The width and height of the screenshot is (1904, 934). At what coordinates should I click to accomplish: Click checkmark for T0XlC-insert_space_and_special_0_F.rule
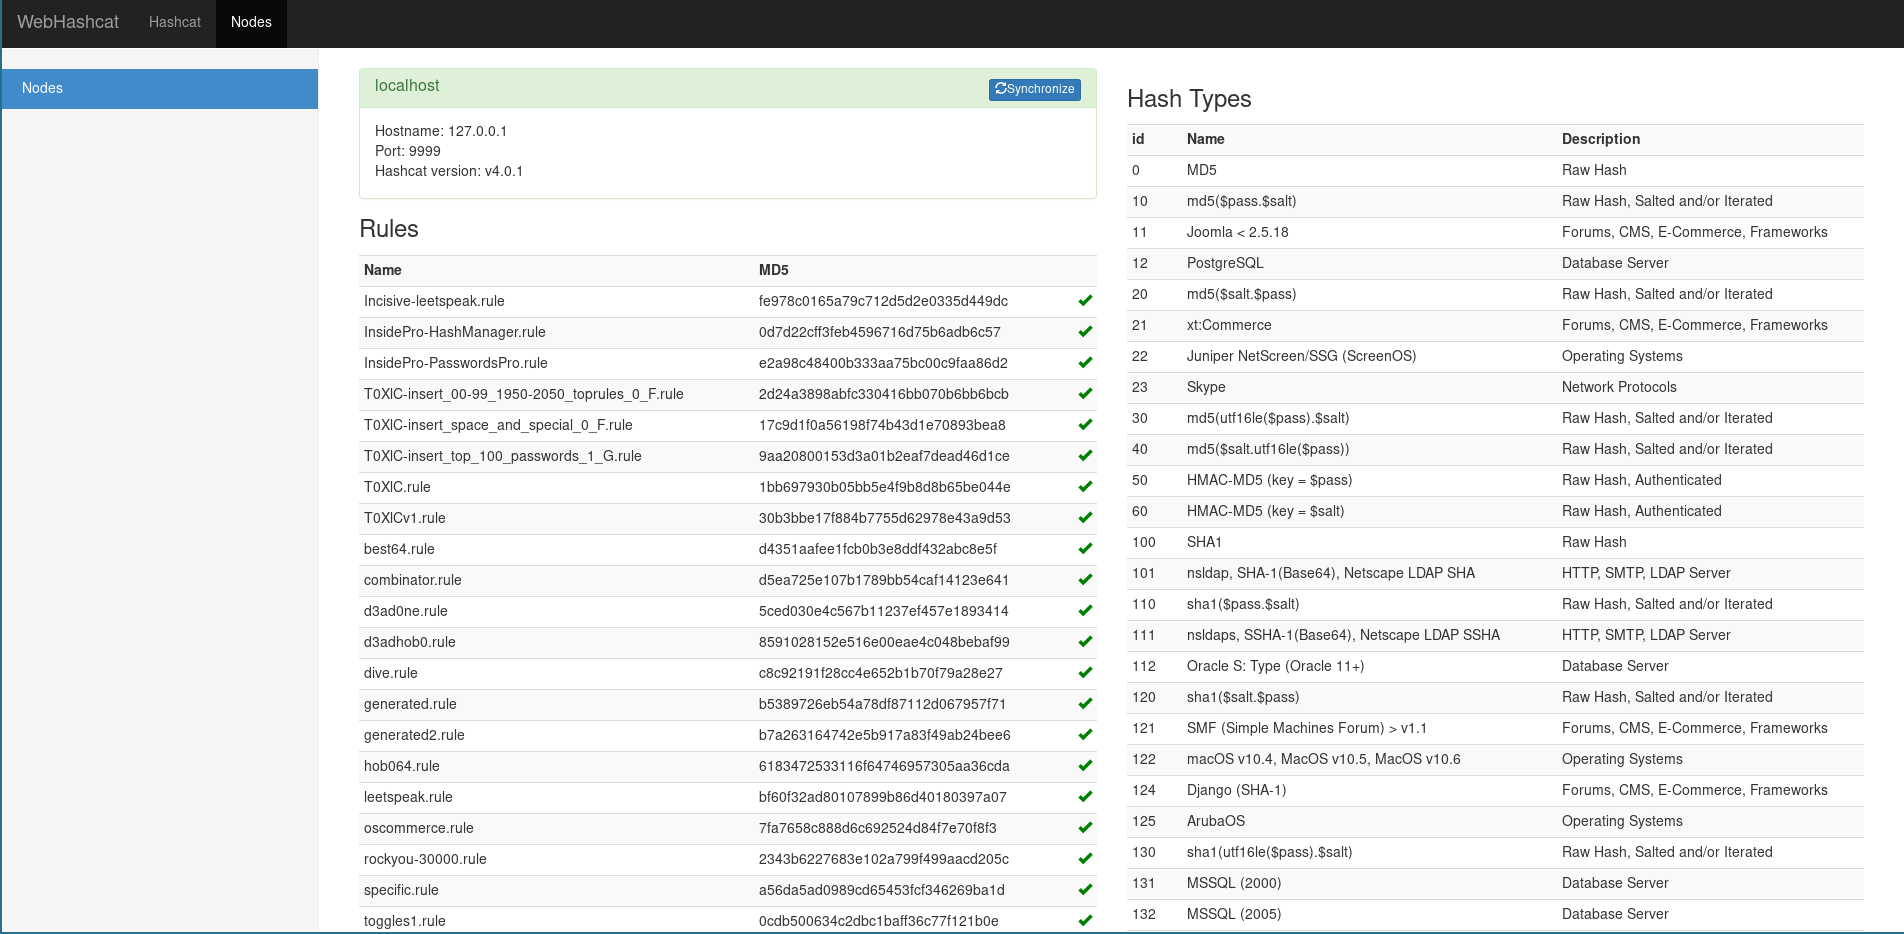(x=1085, y=425)
